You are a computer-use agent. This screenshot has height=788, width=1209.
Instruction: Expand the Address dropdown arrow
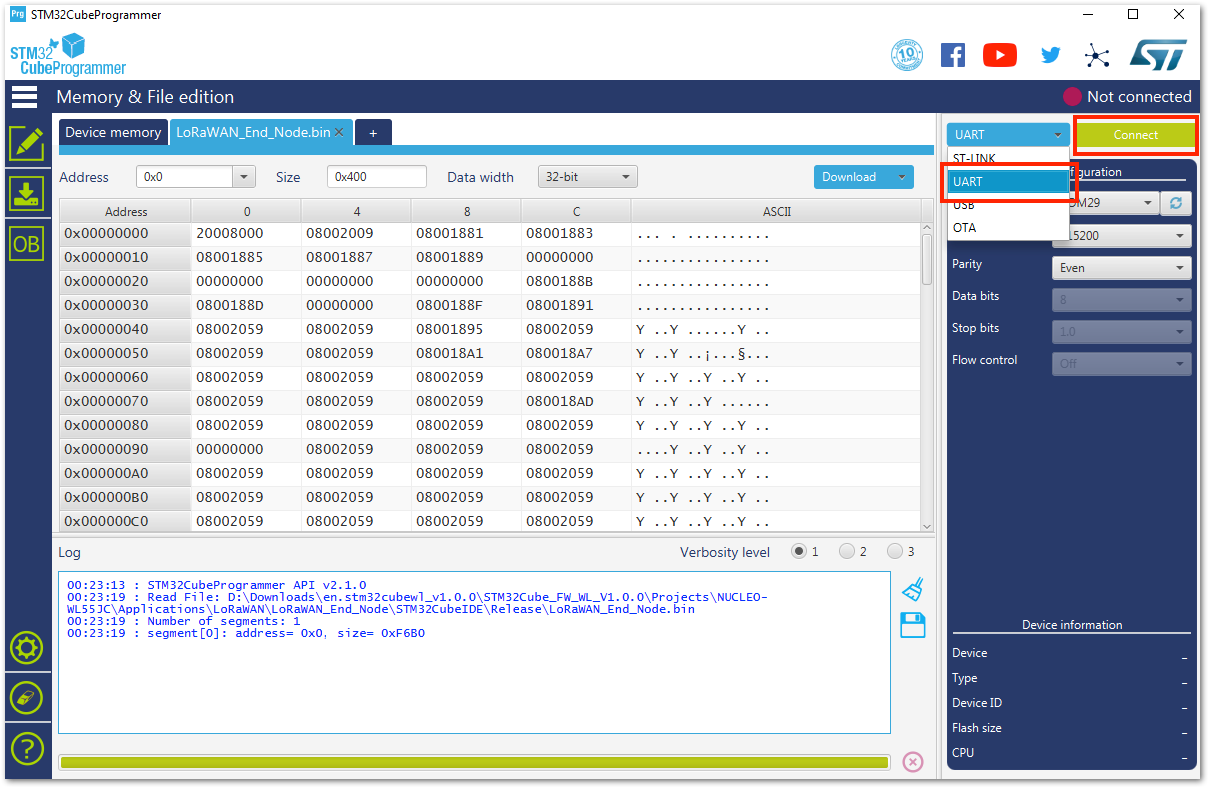point(244,177)
